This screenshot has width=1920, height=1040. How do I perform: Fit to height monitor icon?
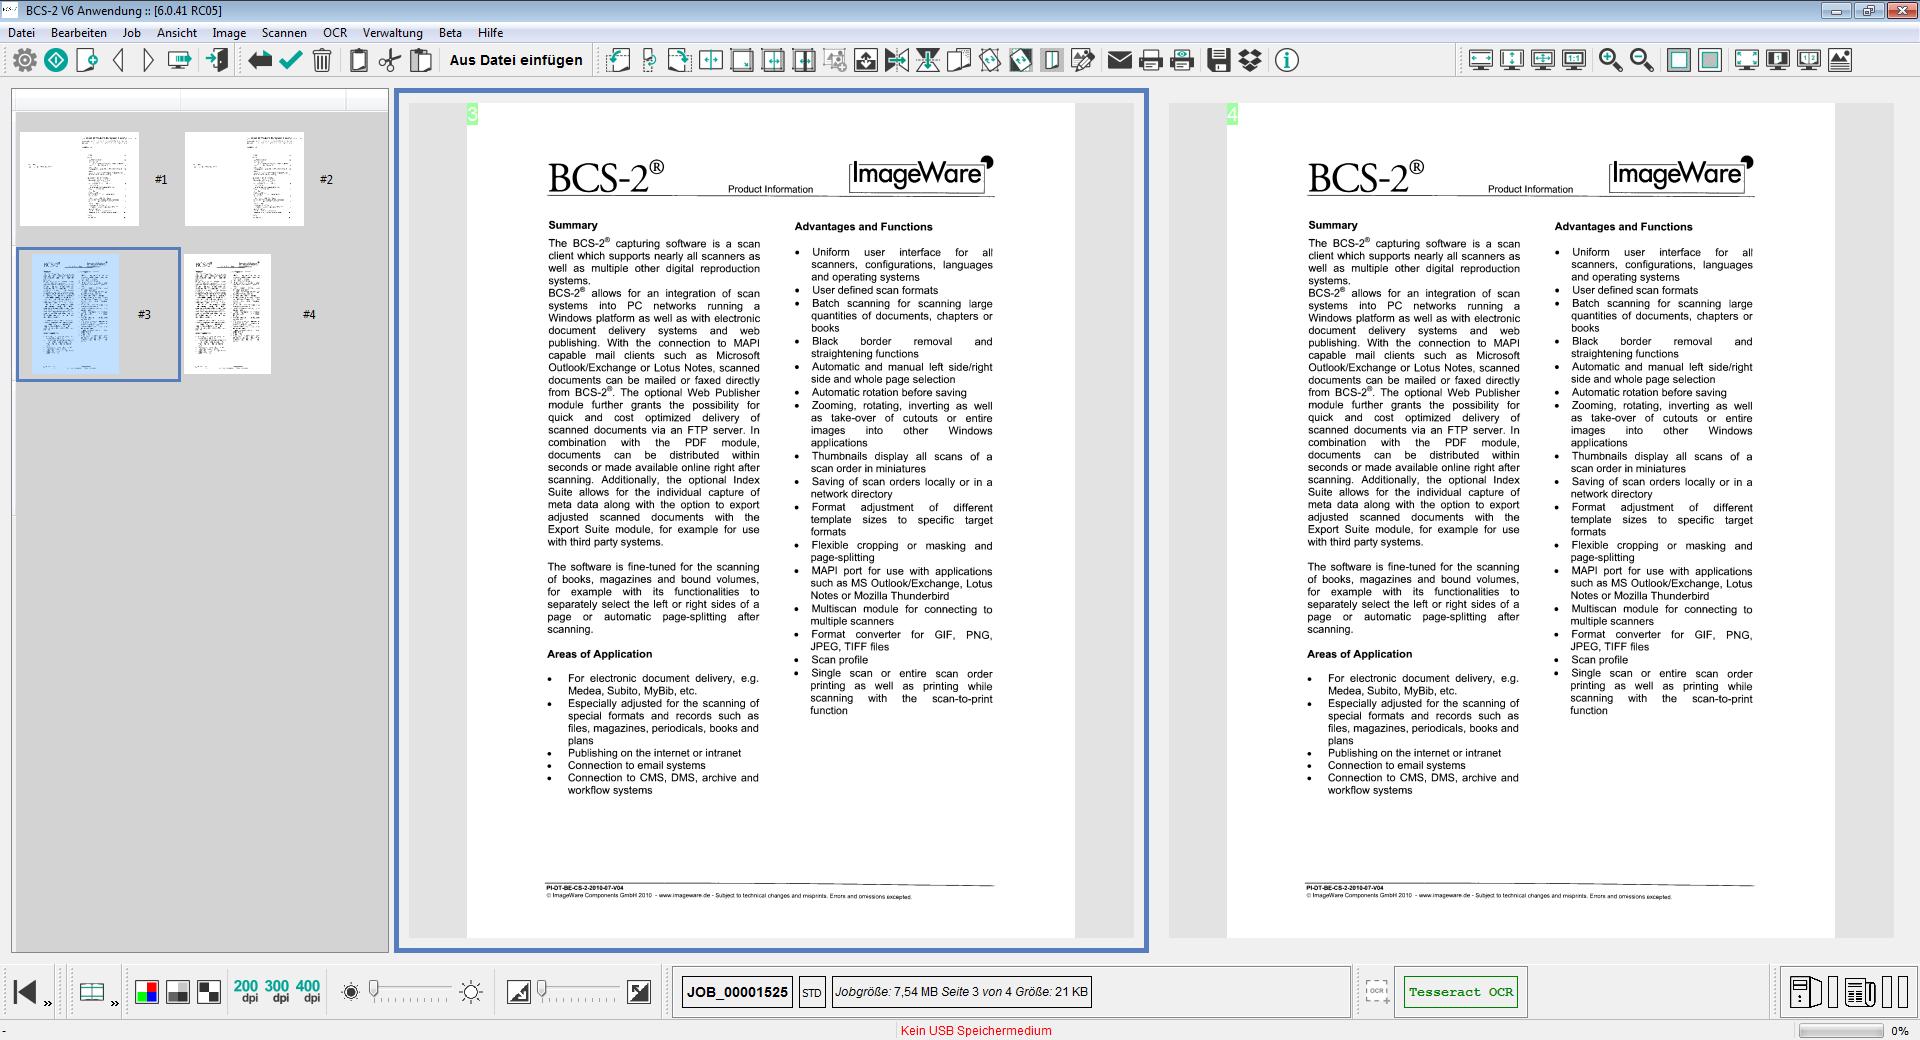point(1512,60)
